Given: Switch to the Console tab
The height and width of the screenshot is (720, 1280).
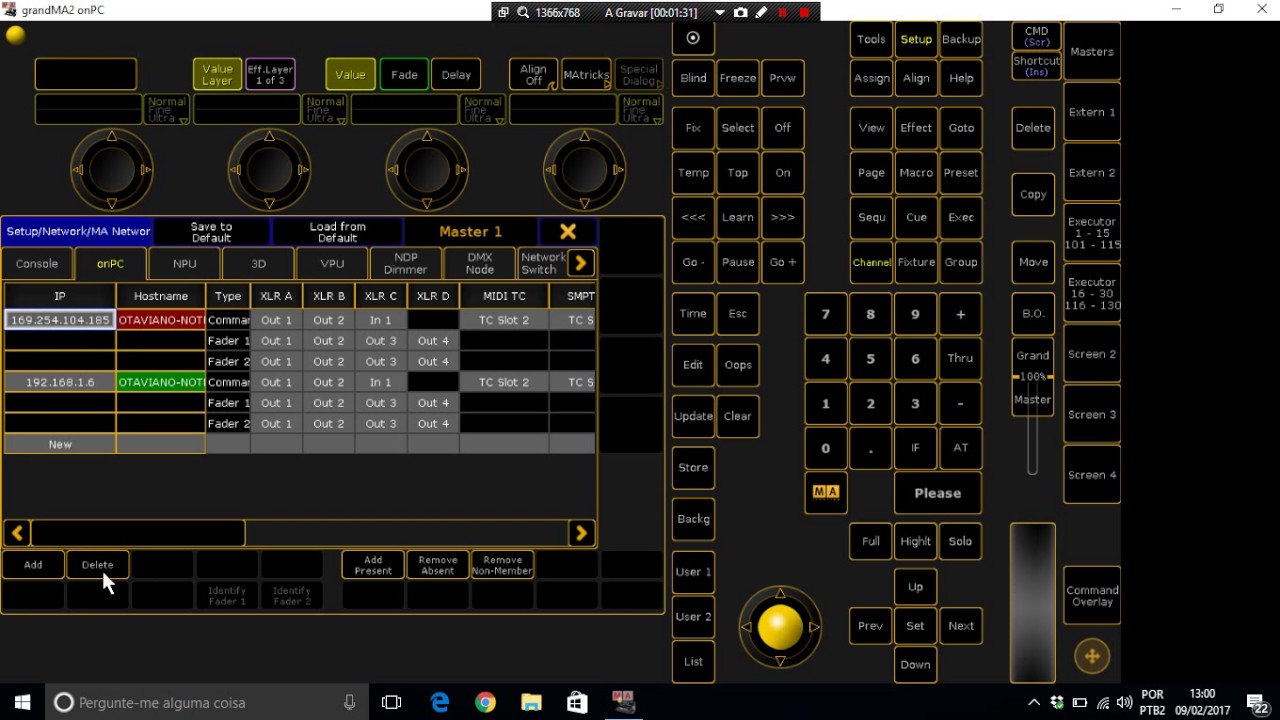Looking at the screenshot, I should coord(37,264).
